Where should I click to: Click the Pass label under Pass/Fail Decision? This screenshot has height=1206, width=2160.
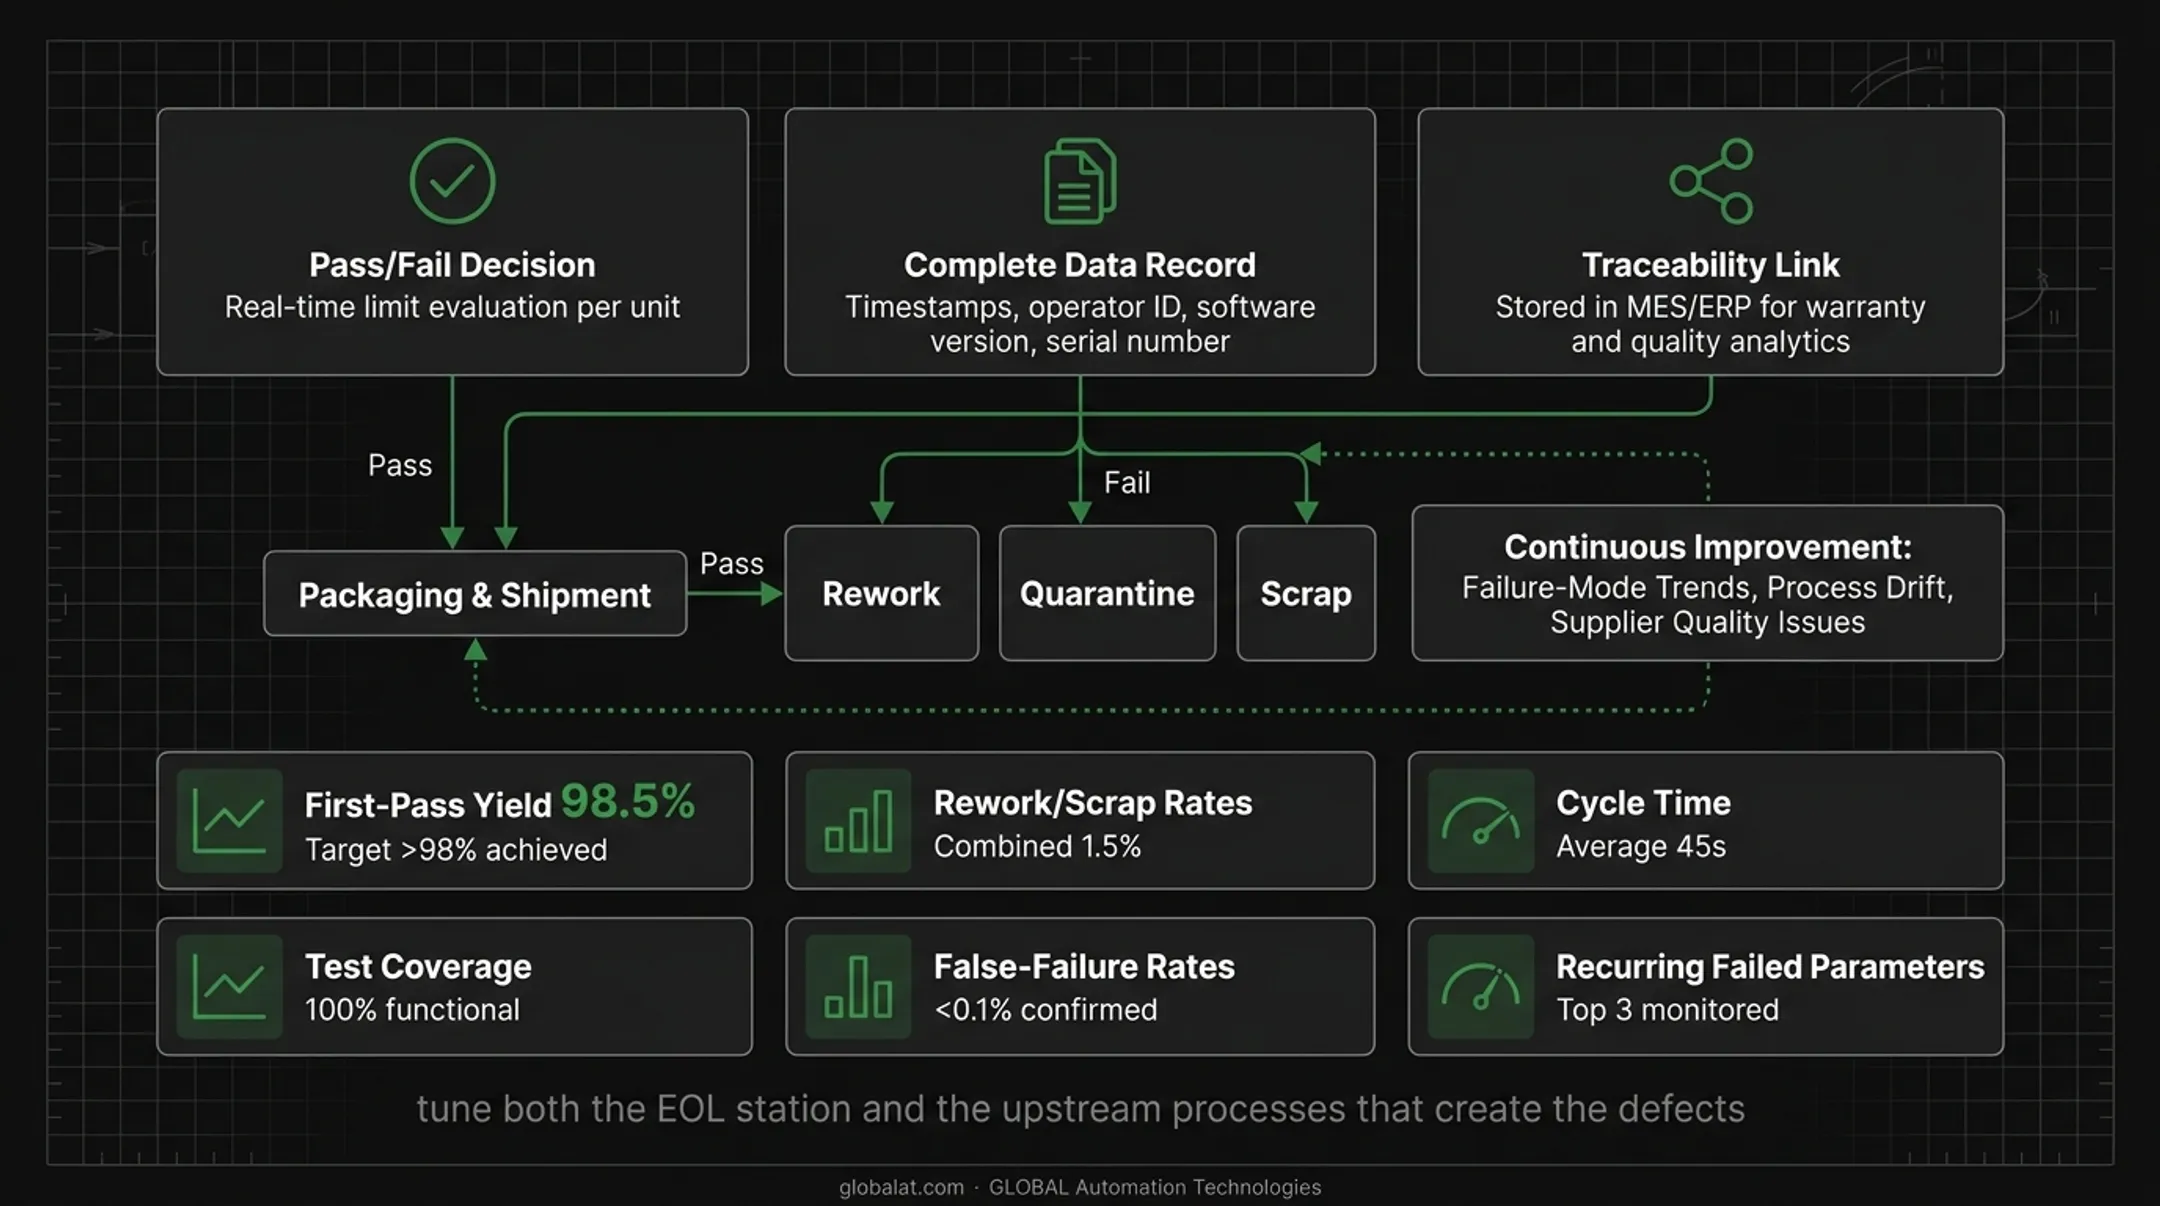click(400, 466)
